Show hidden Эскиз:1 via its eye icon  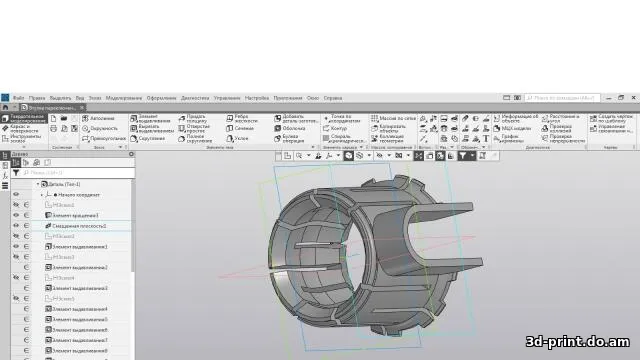pyautogui.click(x=16, y=205)
